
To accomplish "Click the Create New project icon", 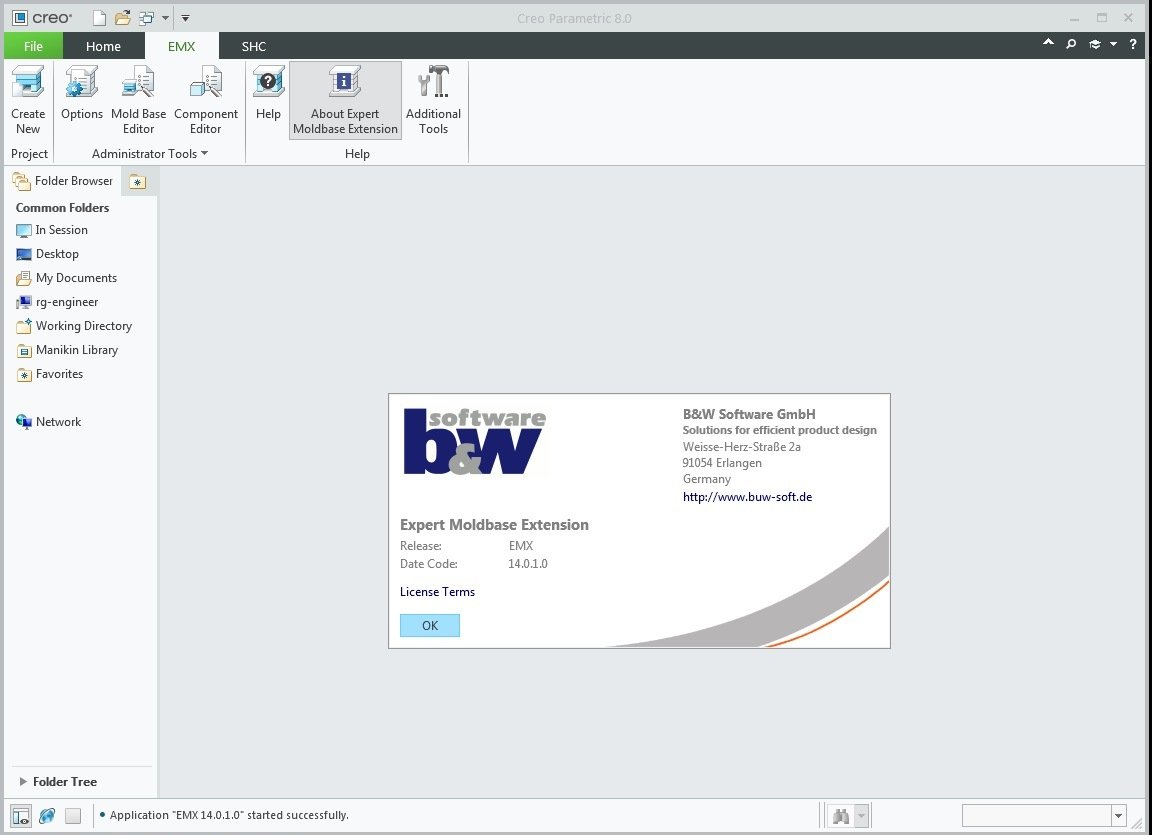I will click(28, 100).
